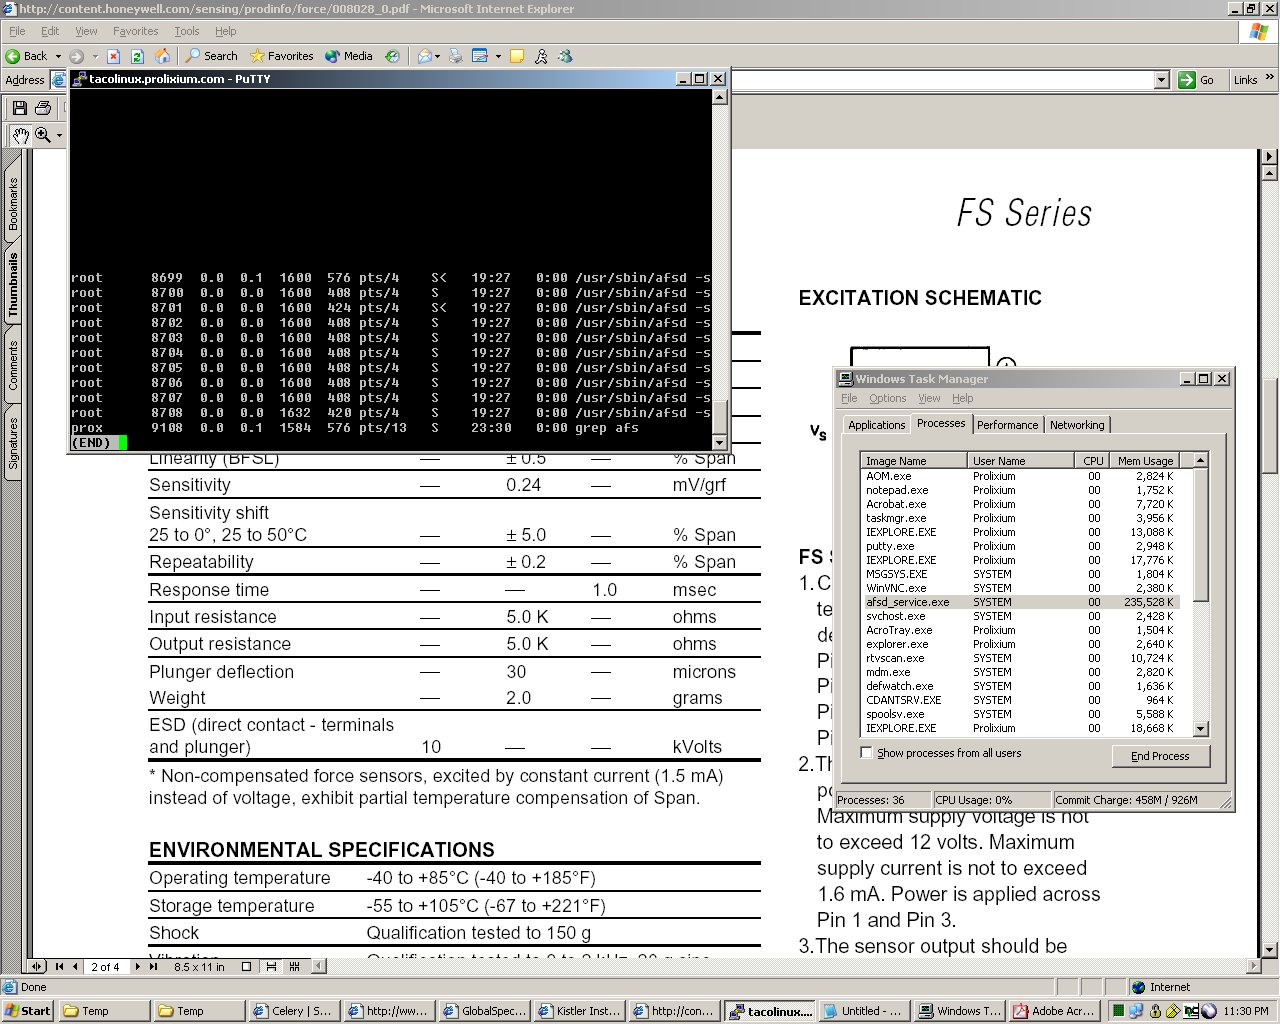Open the Bookmarks side tab in Acrobat
Image resolution: width=1280 pixels, height=1024 pixels.
13,203
